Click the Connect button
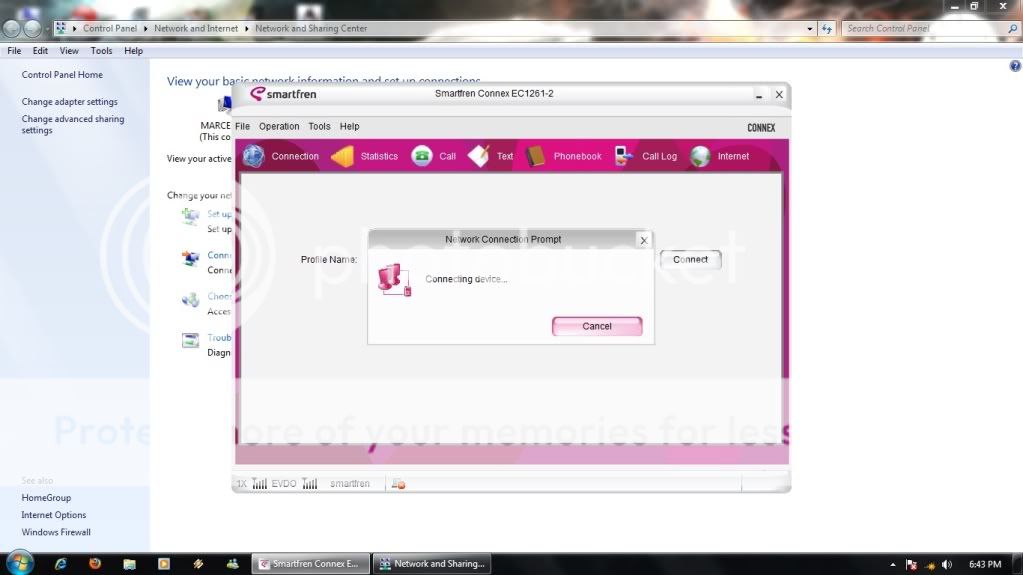Viewport: 1023px width, 575px height. [690, 259]
